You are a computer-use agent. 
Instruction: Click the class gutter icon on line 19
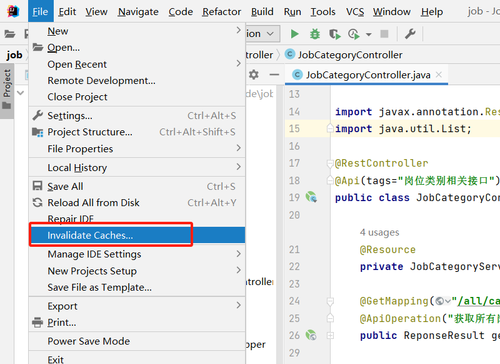click(311, 197)
